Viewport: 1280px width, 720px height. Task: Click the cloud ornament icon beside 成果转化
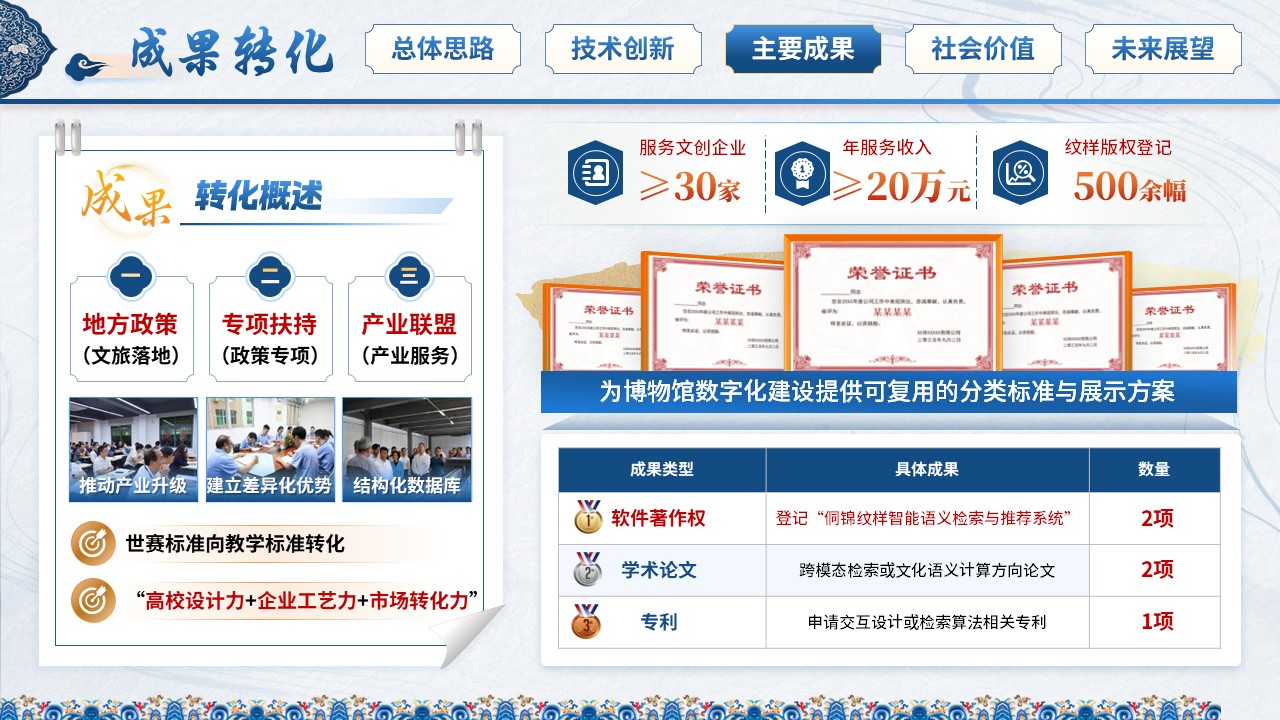88,68
